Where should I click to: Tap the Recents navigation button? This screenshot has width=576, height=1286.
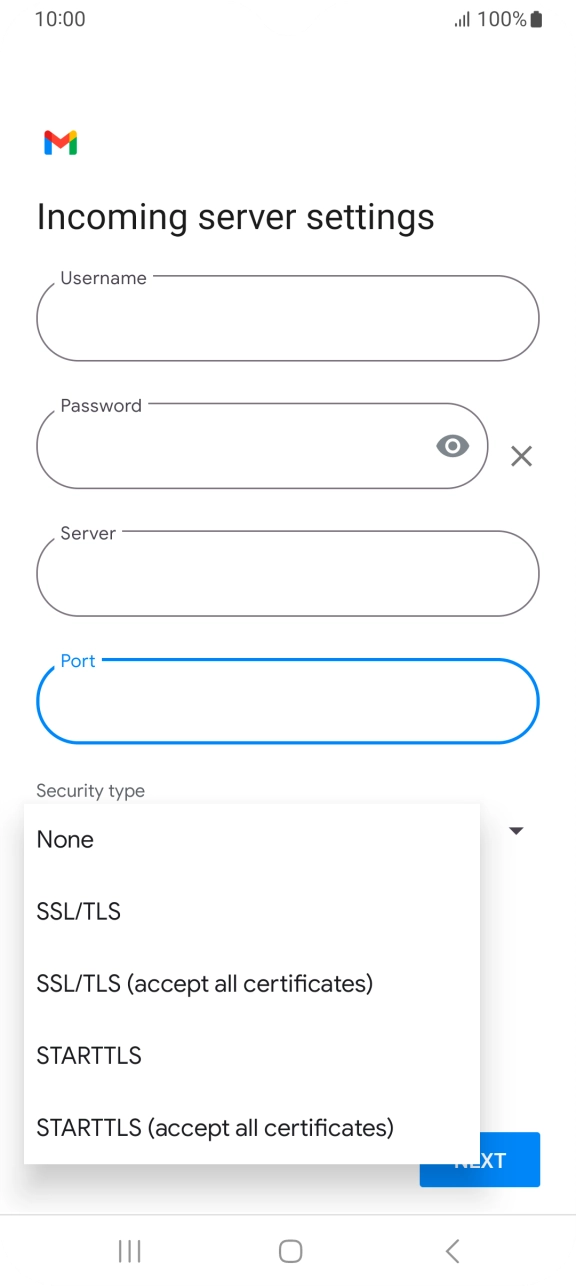[x=129, y=1250]
